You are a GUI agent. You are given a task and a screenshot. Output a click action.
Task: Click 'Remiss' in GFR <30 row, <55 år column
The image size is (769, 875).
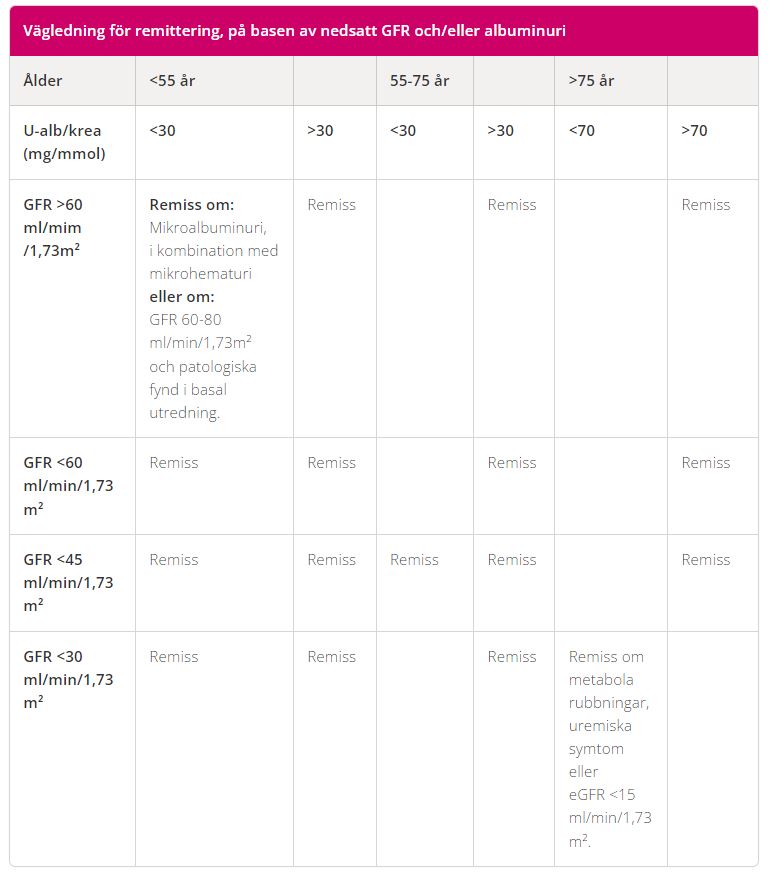(x=174, y=657)
